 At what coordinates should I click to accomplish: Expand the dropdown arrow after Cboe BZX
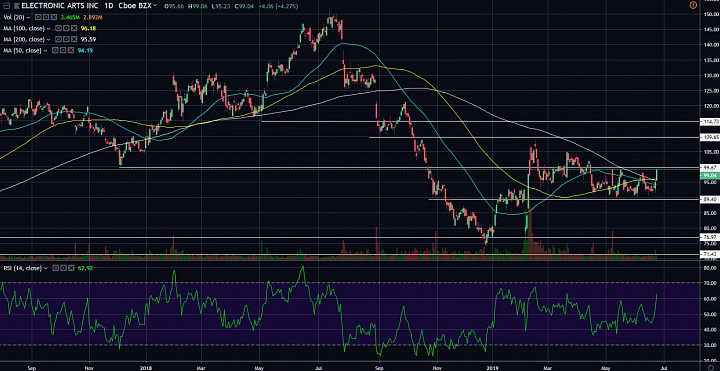[x=155, y=6]
